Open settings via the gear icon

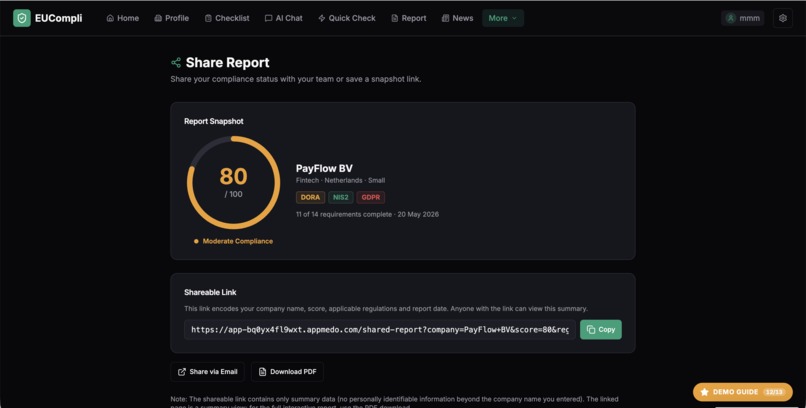coord(782,18)
